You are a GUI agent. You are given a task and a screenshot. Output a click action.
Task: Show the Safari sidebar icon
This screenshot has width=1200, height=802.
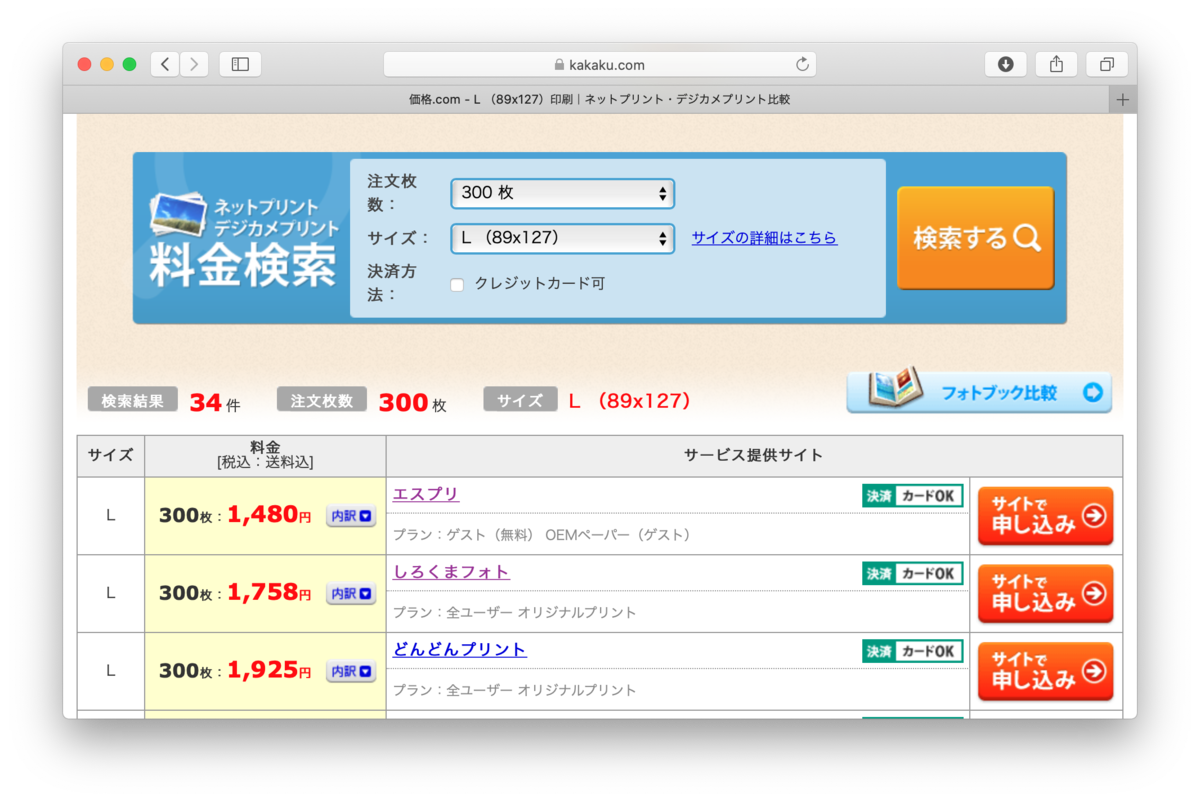coord(240,63)
